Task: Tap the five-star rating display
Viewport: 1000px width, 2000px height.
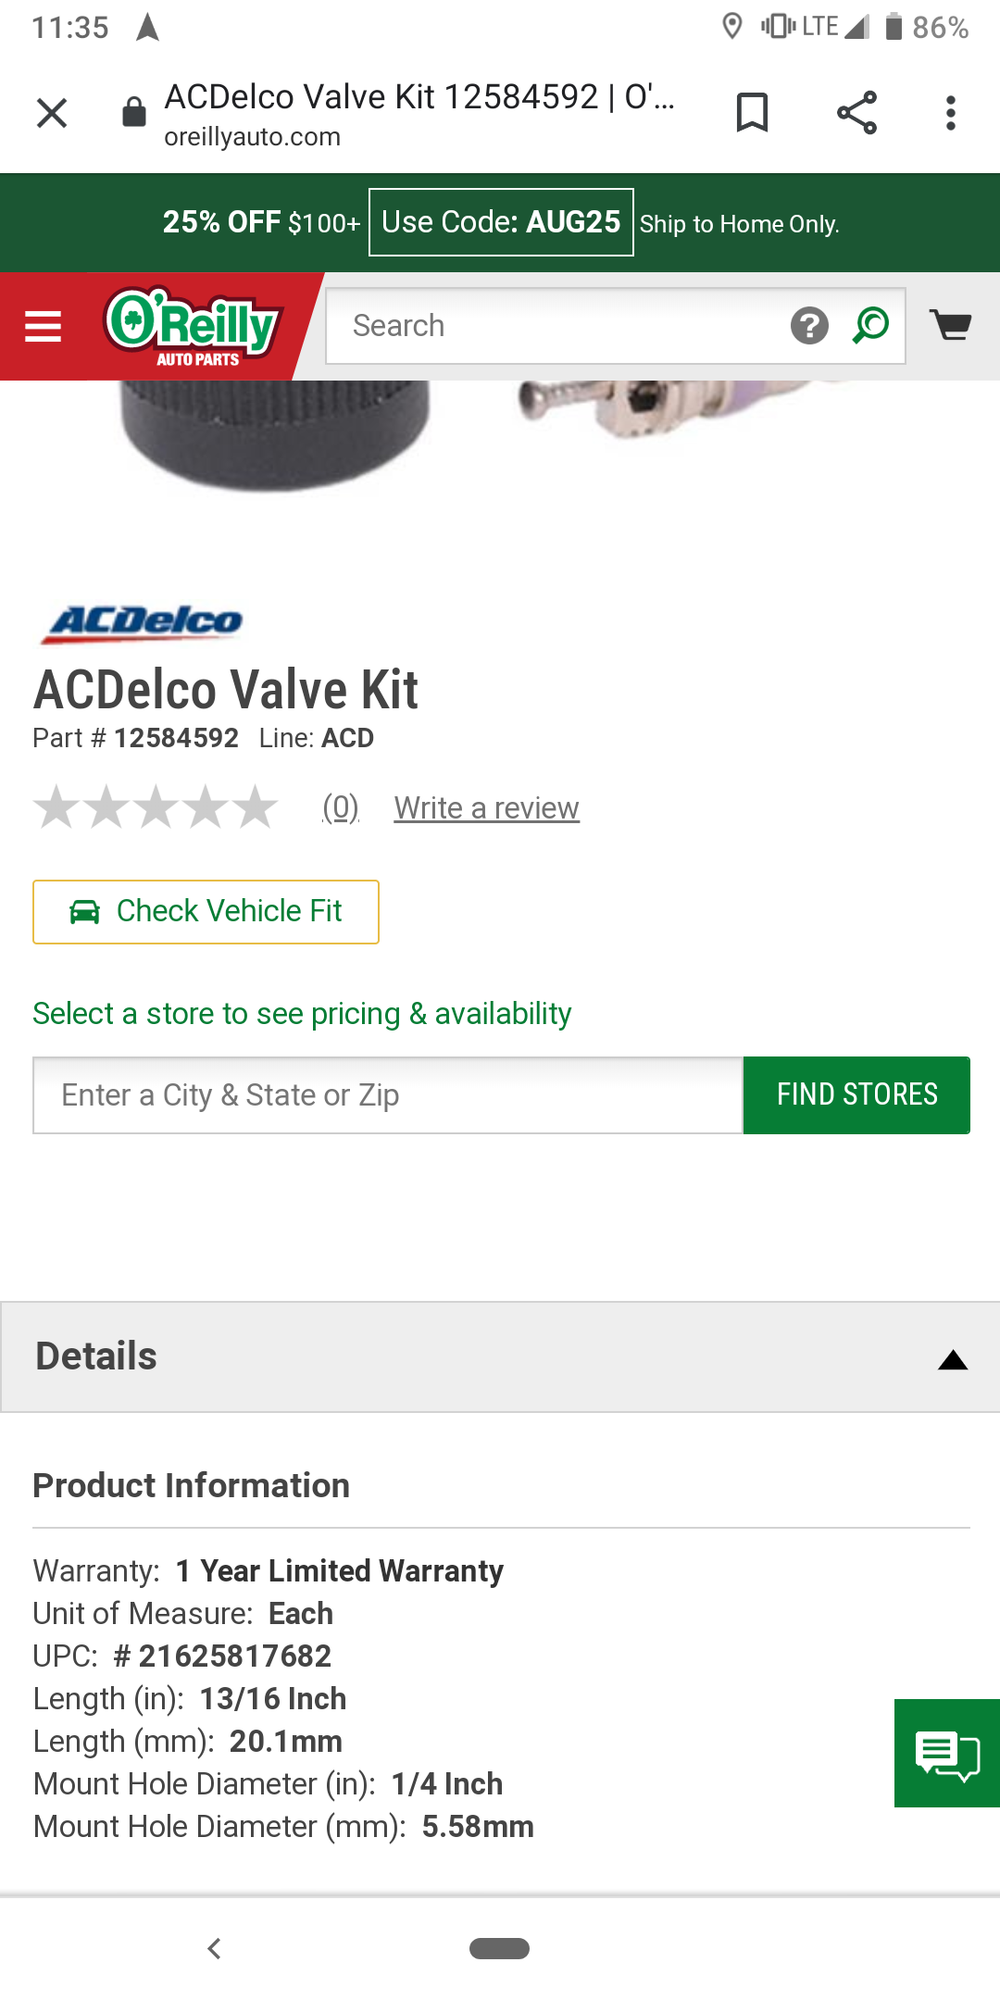Action: point(156,807)
